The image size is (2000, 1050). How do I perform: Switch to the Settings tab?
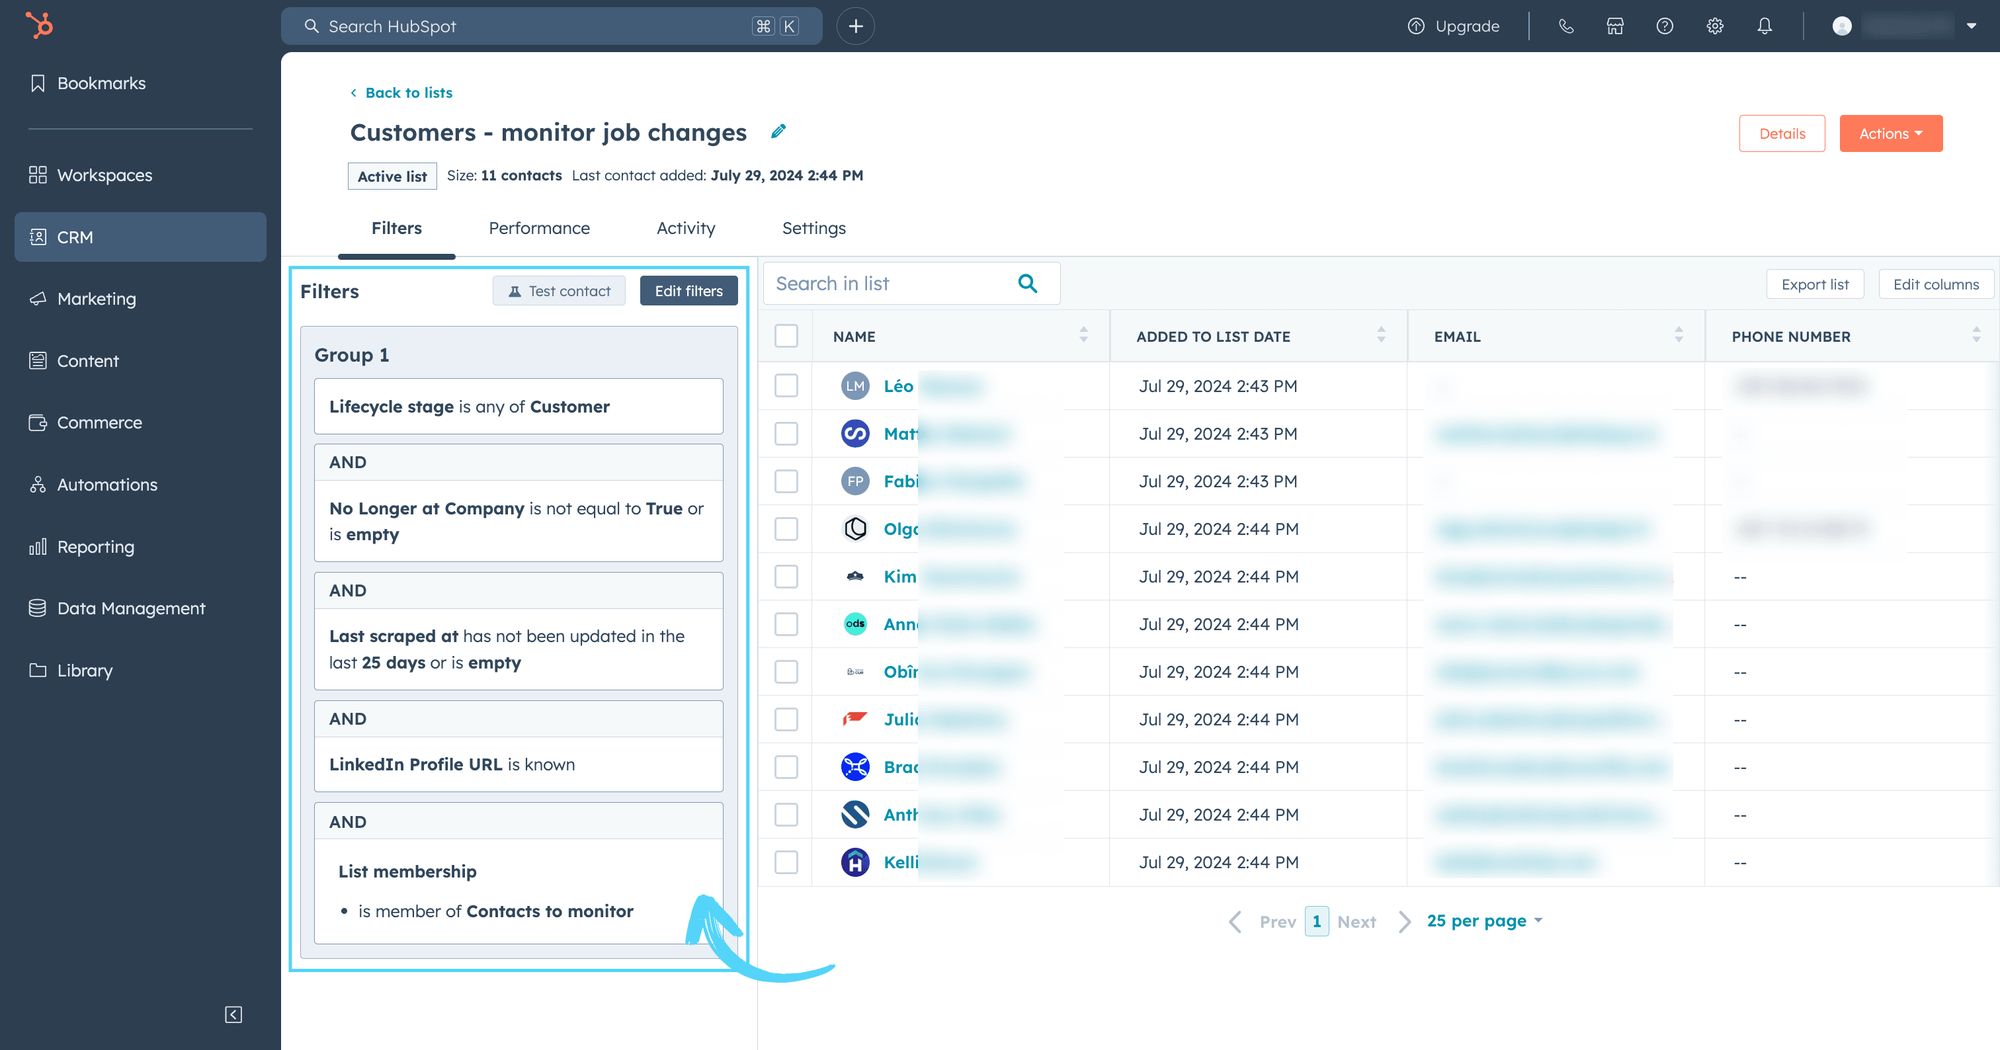[814, 228]
